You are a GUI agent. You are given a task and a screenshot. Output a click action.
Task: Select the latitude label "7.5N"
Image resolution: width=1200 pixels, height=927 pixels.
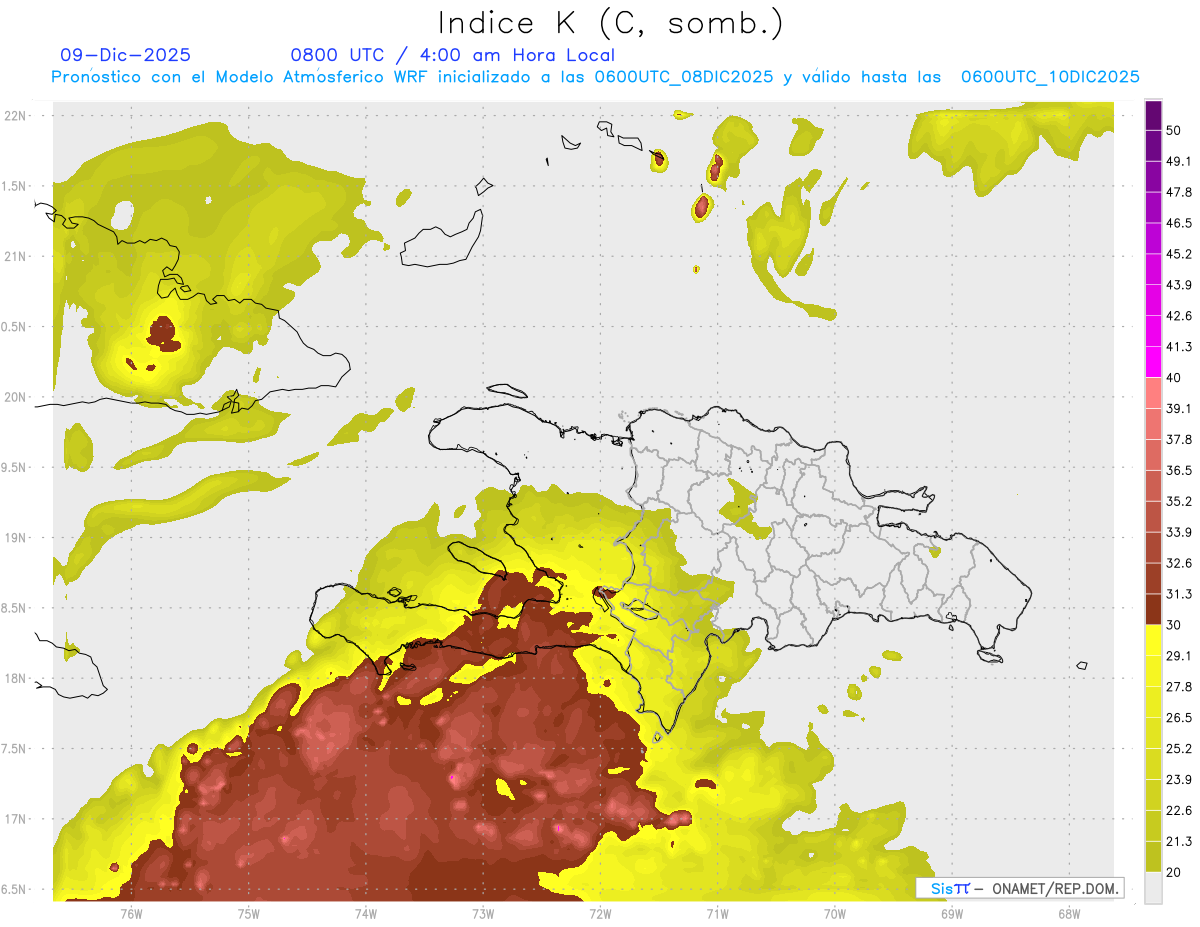pyautogui.click(x=15, y=749)
